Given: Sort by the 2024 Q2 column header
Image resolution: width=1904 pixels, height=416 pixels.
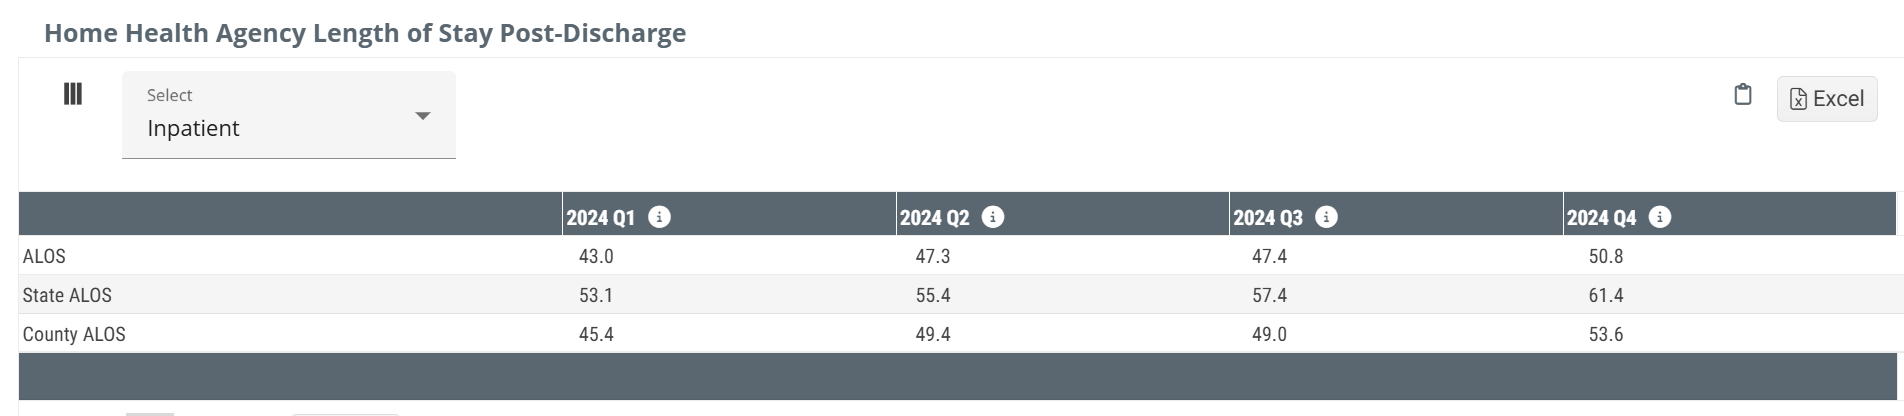Looking at the screenshot, I should coord(934,218).
